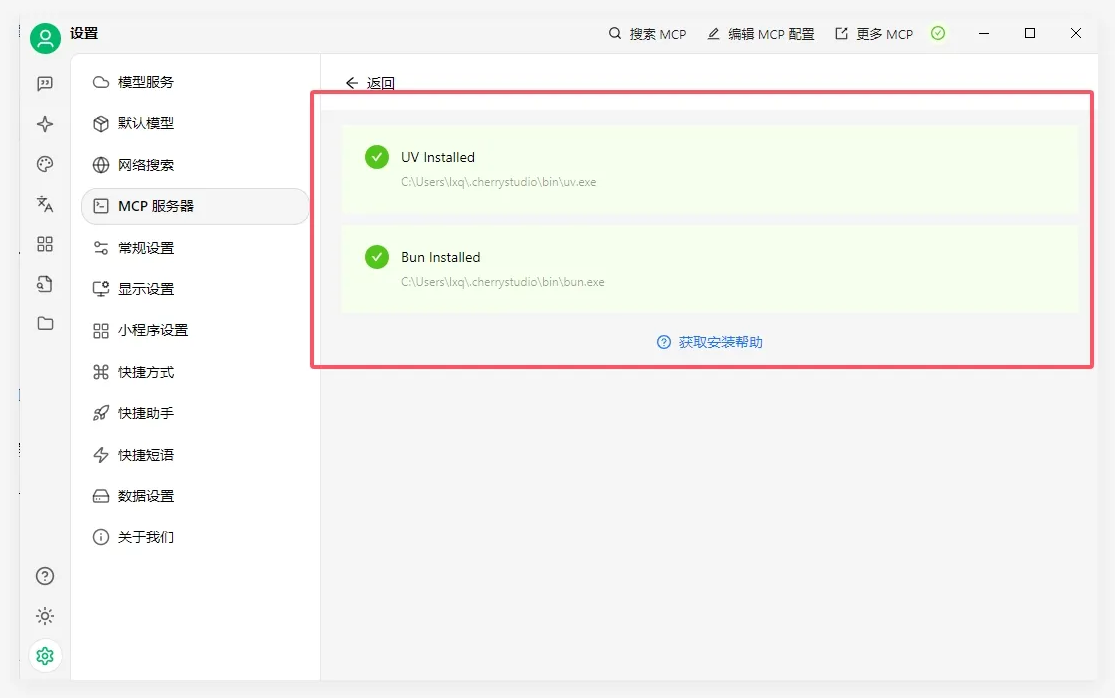1115x698 pixels.
Task: Open the user avatar profile
Action: [45, 39]
